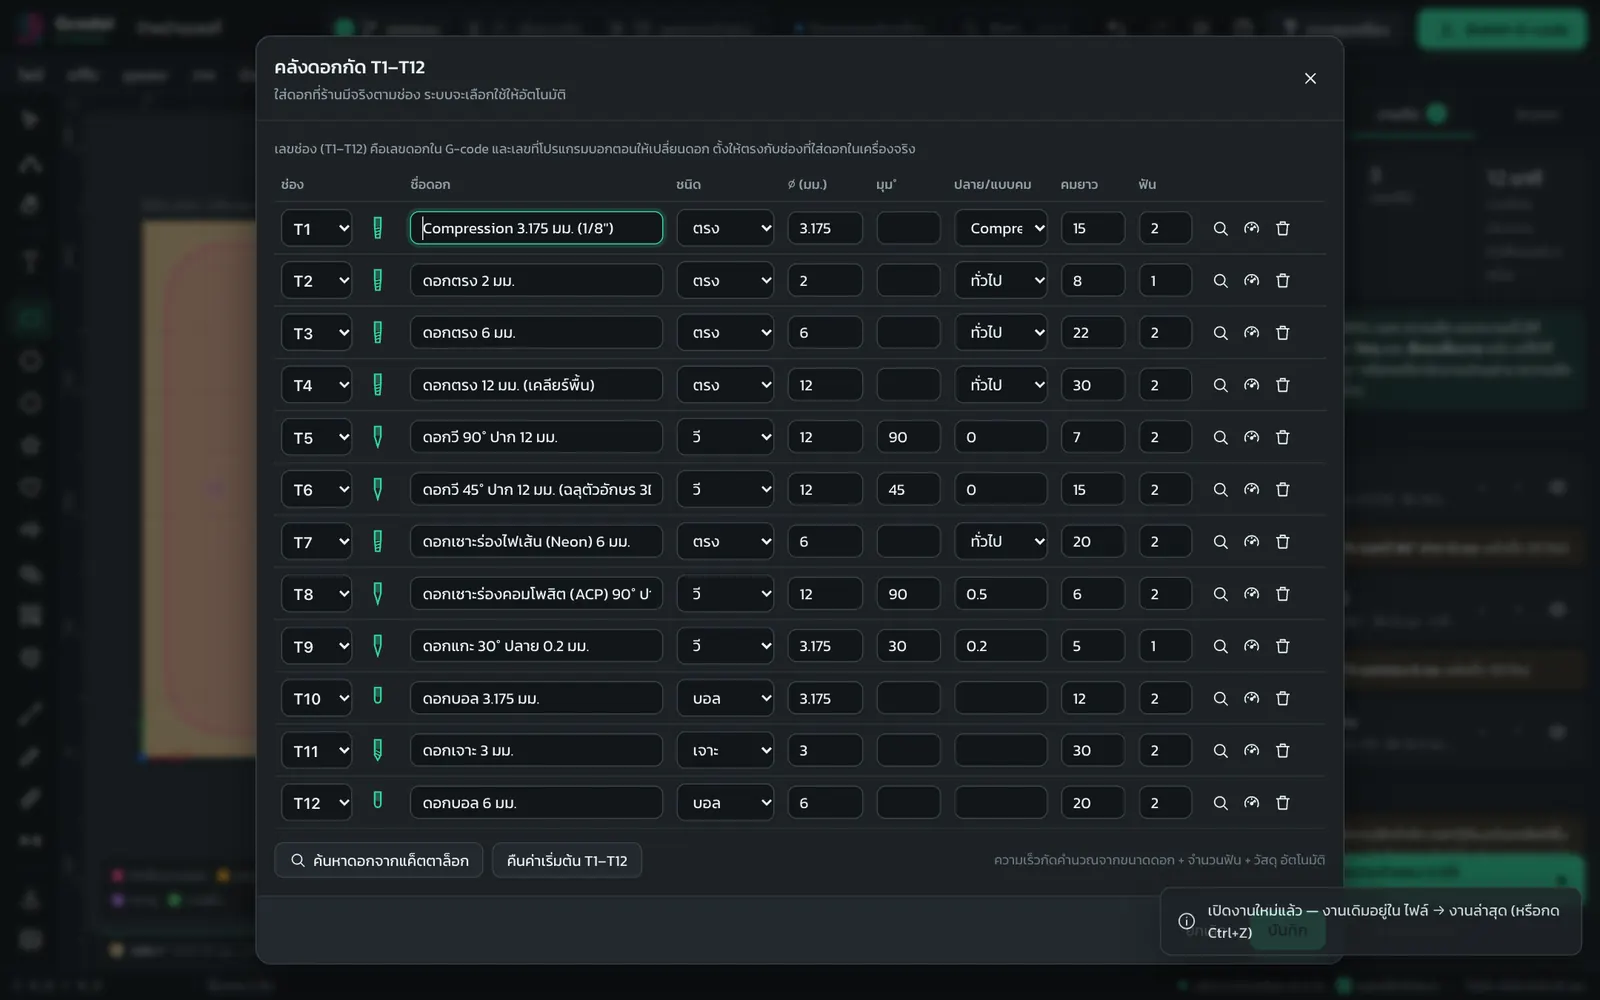Click the gauge icon in the T8 ACP row
This screenshot has height=1000, width=1600.
[x=1251, y=594]
